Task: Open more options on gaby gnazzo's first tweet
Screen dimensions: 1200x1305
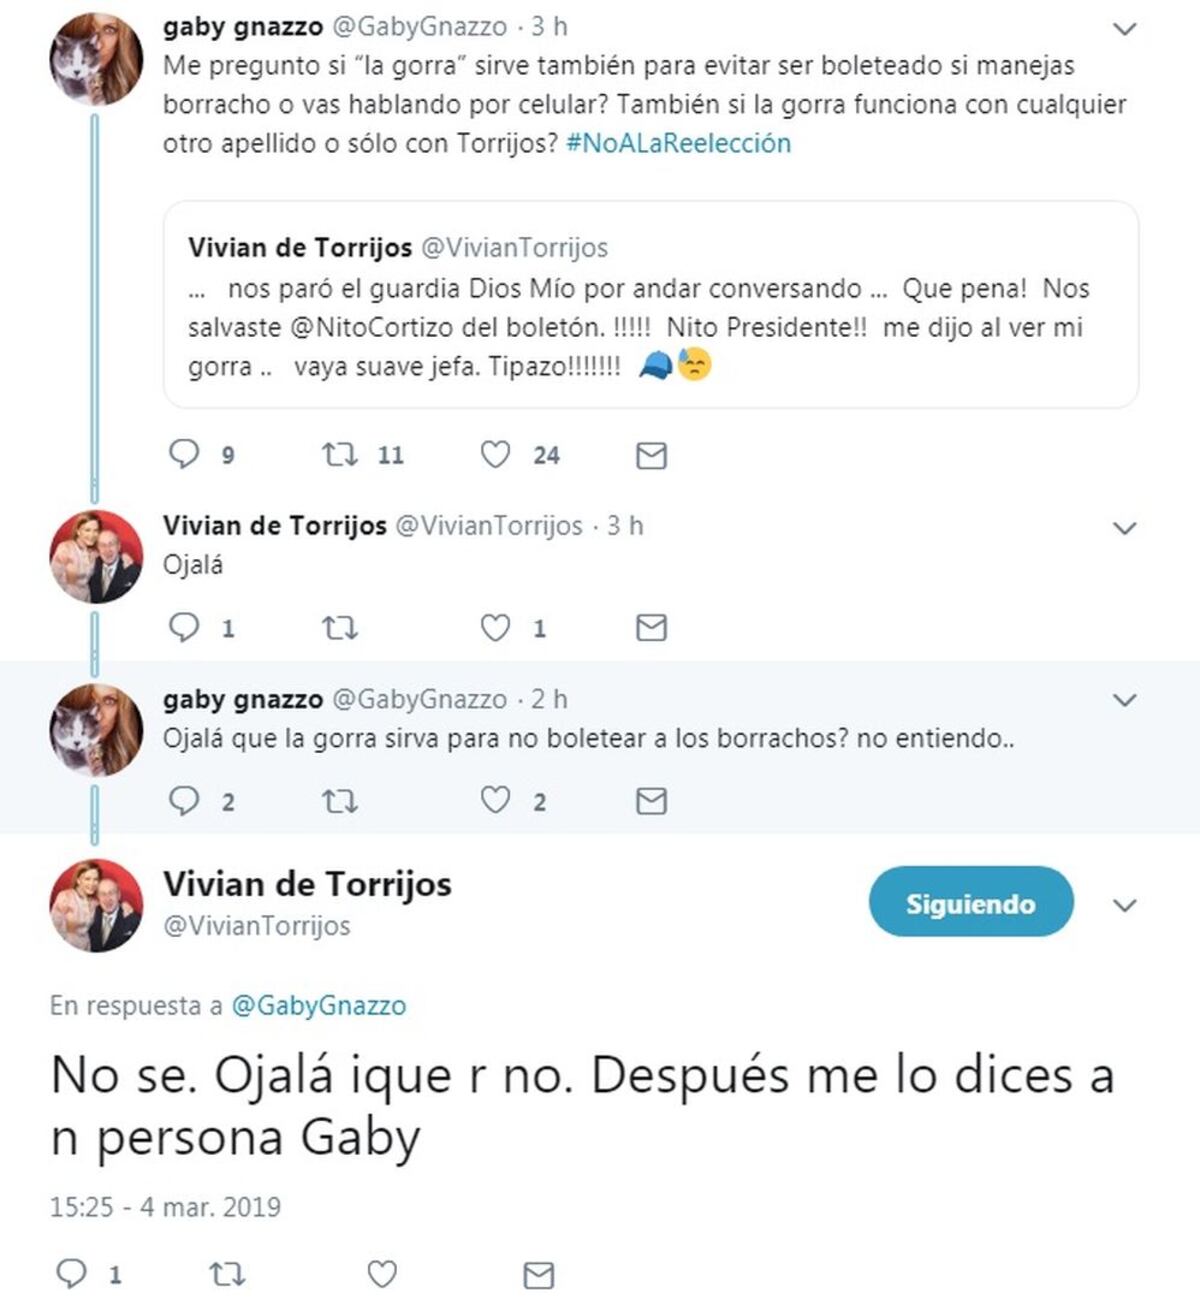Action: click(x=1125, y=29)
